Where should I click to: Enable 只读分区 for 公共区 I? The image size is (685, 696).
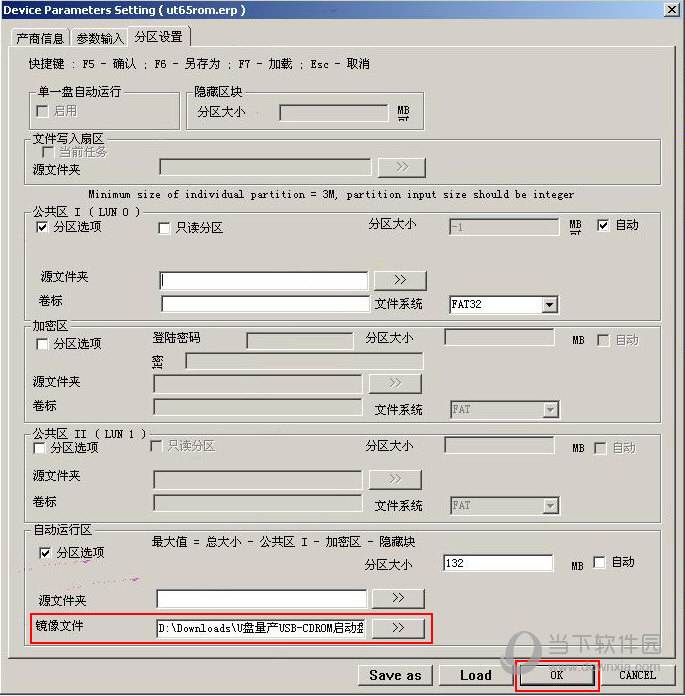[x=164, y=228]
